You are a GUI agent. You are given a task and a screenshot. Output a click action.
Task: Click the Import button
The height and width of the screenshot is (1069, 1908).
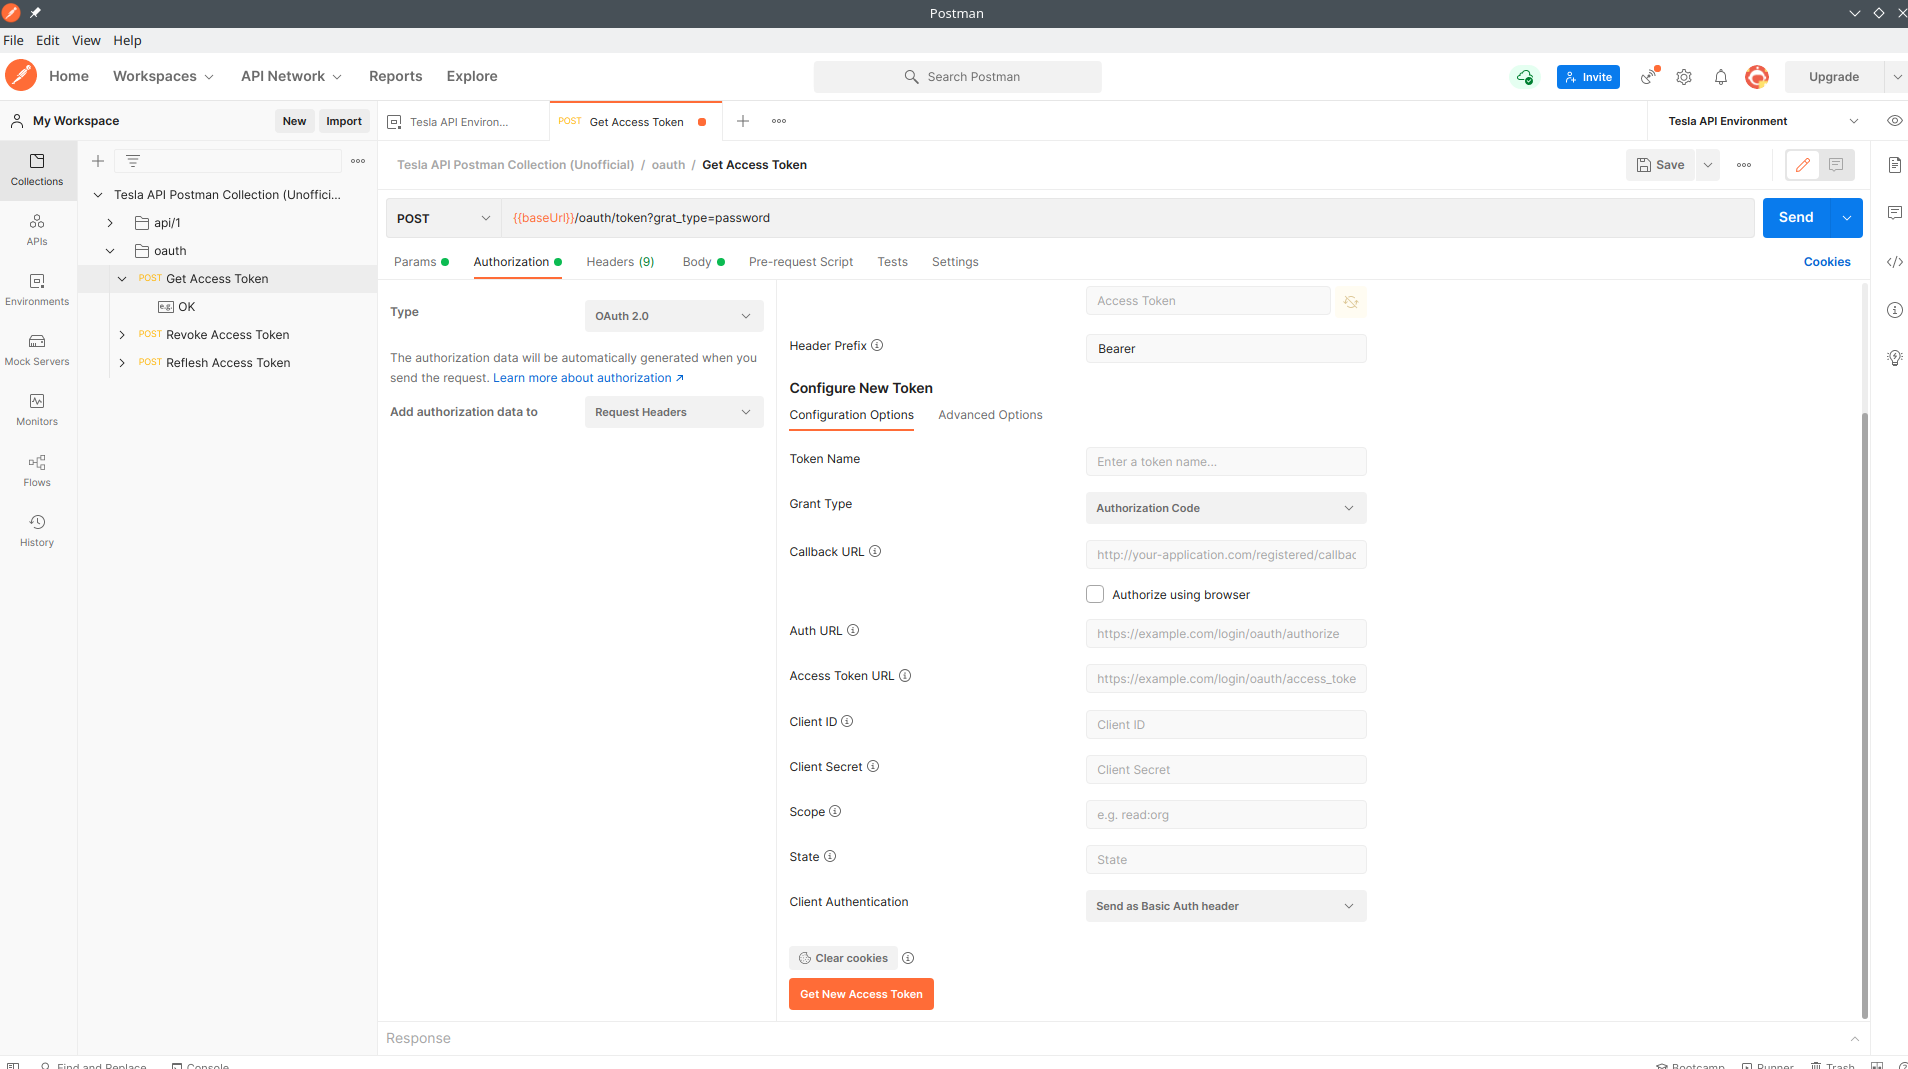(x=344, y=121)
